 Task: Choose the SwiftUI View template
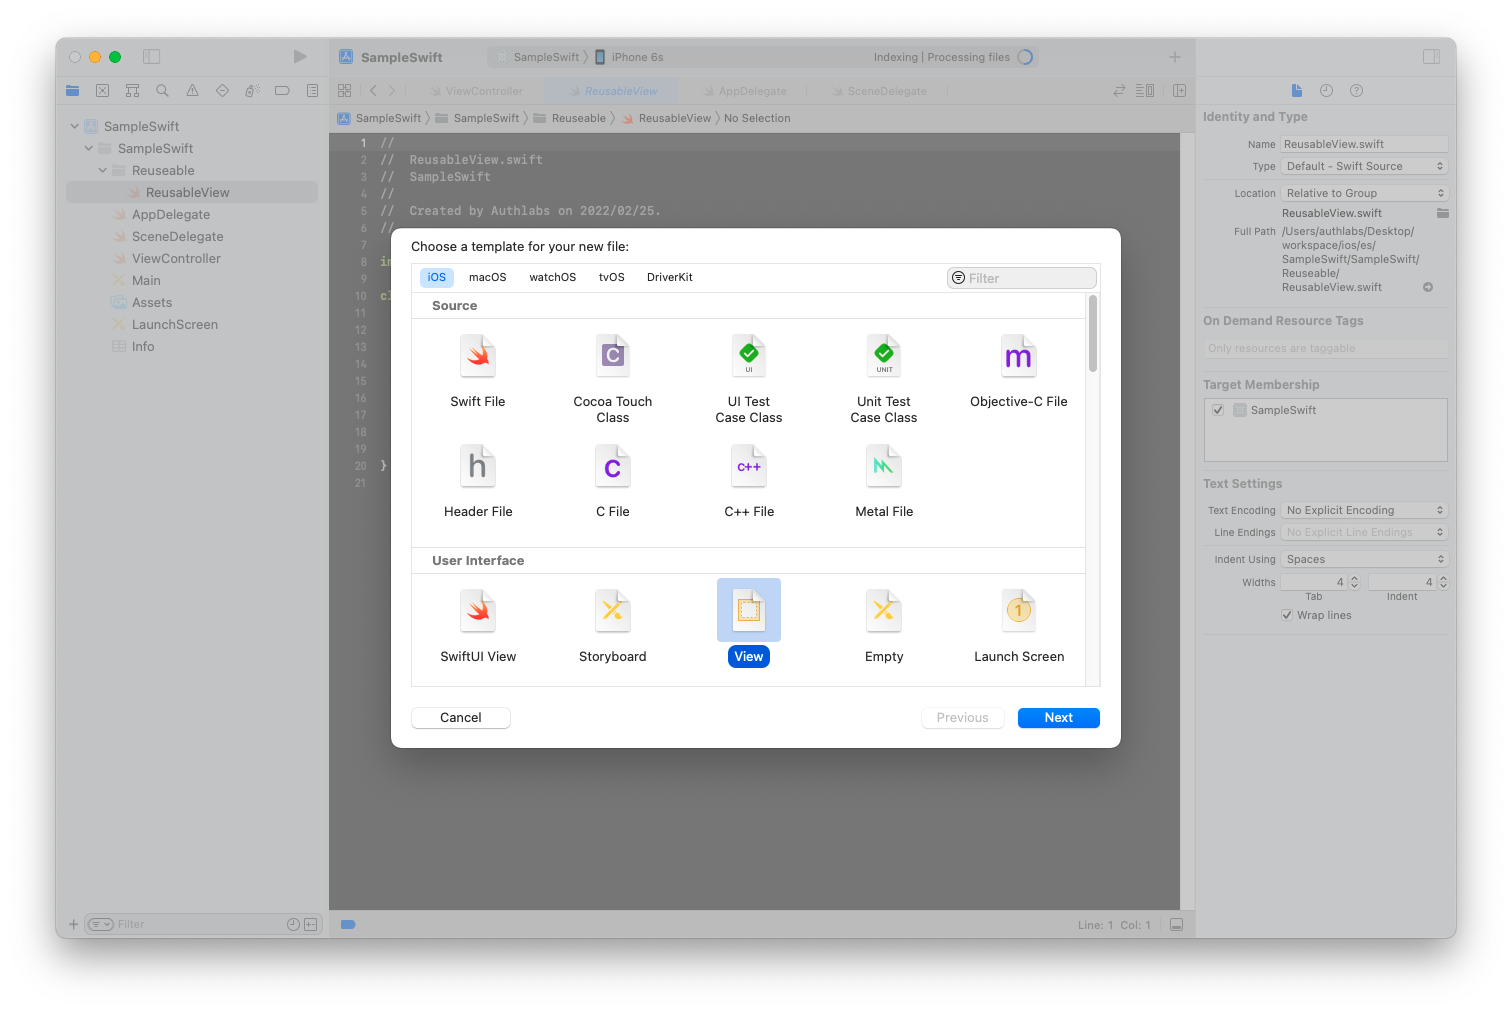[478, 627]
